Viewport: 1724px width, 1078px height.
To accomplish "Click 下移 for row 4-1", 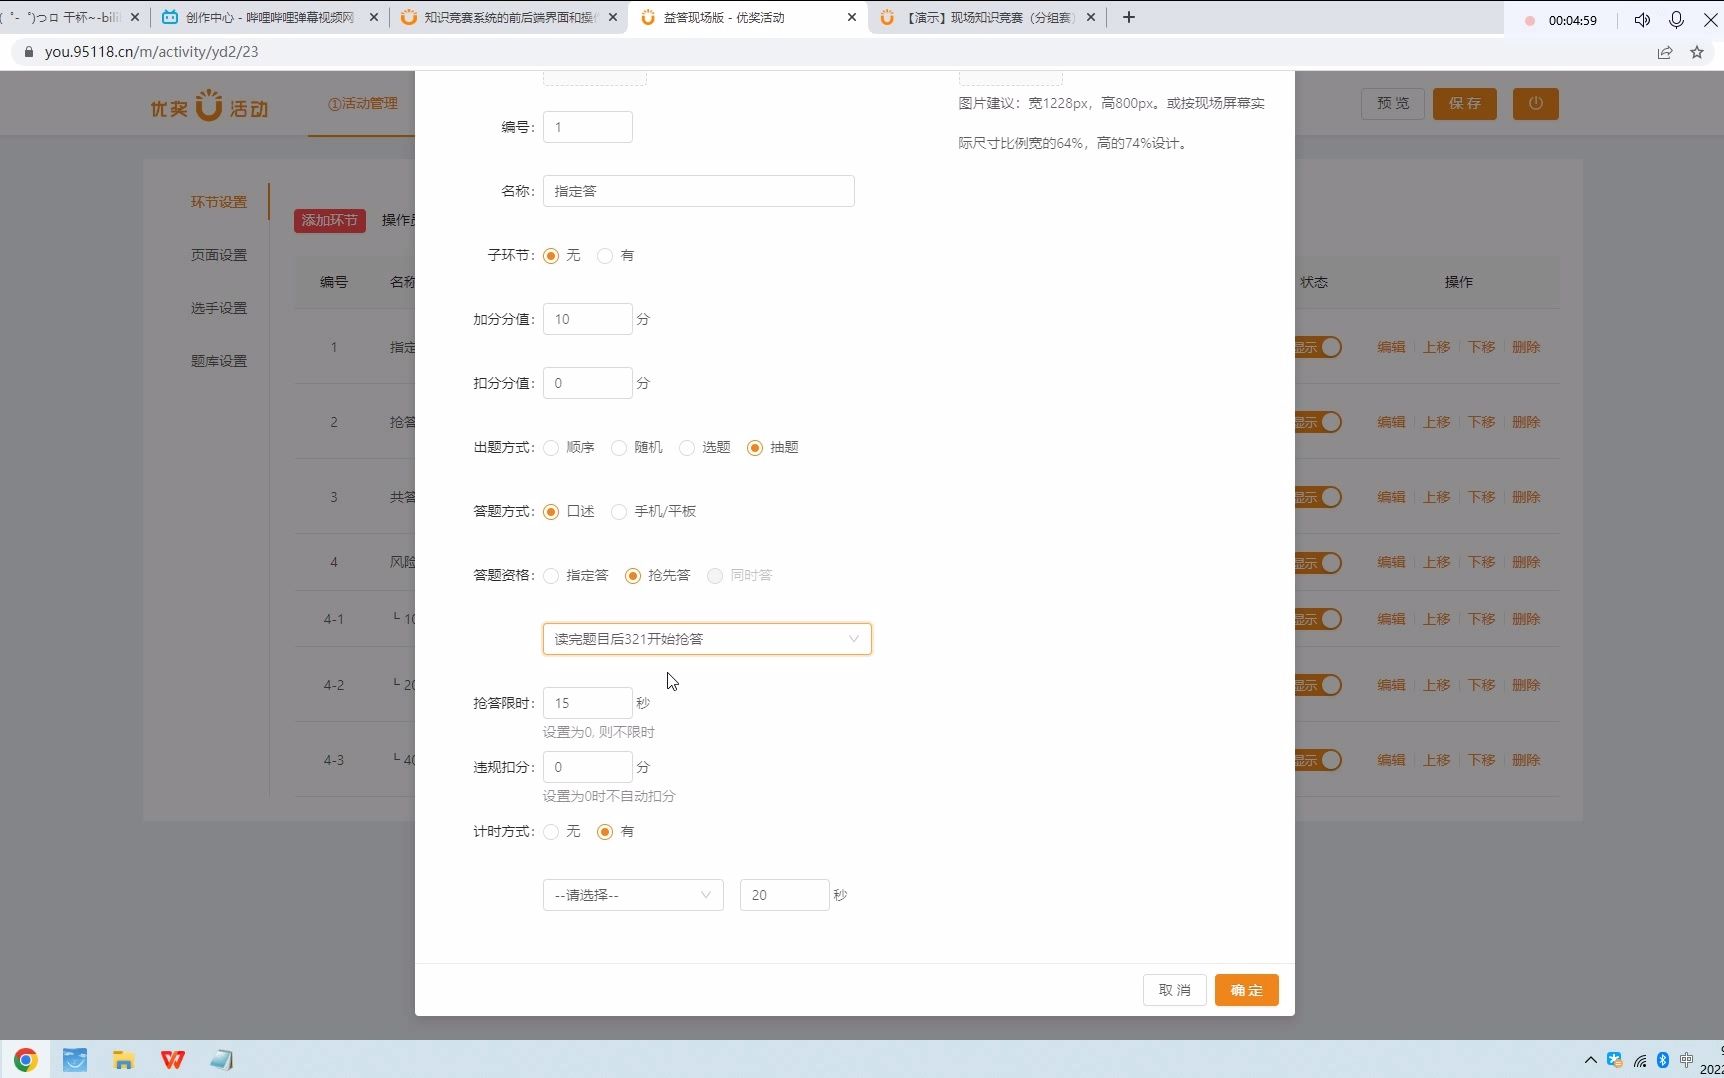I will (x=1481, y=619).
